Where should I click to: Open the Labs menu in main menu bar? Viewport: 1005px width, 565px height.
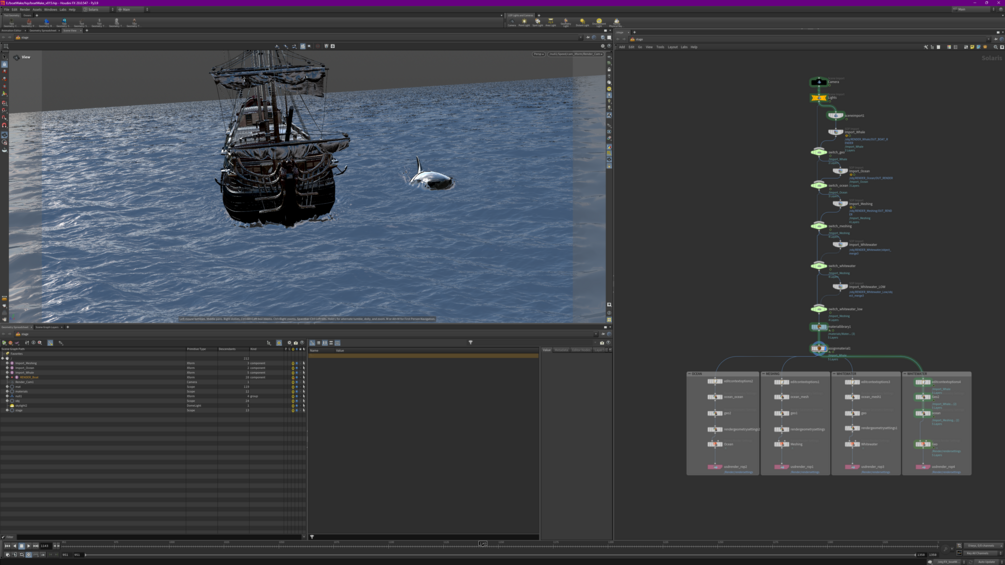click(63, 10)
